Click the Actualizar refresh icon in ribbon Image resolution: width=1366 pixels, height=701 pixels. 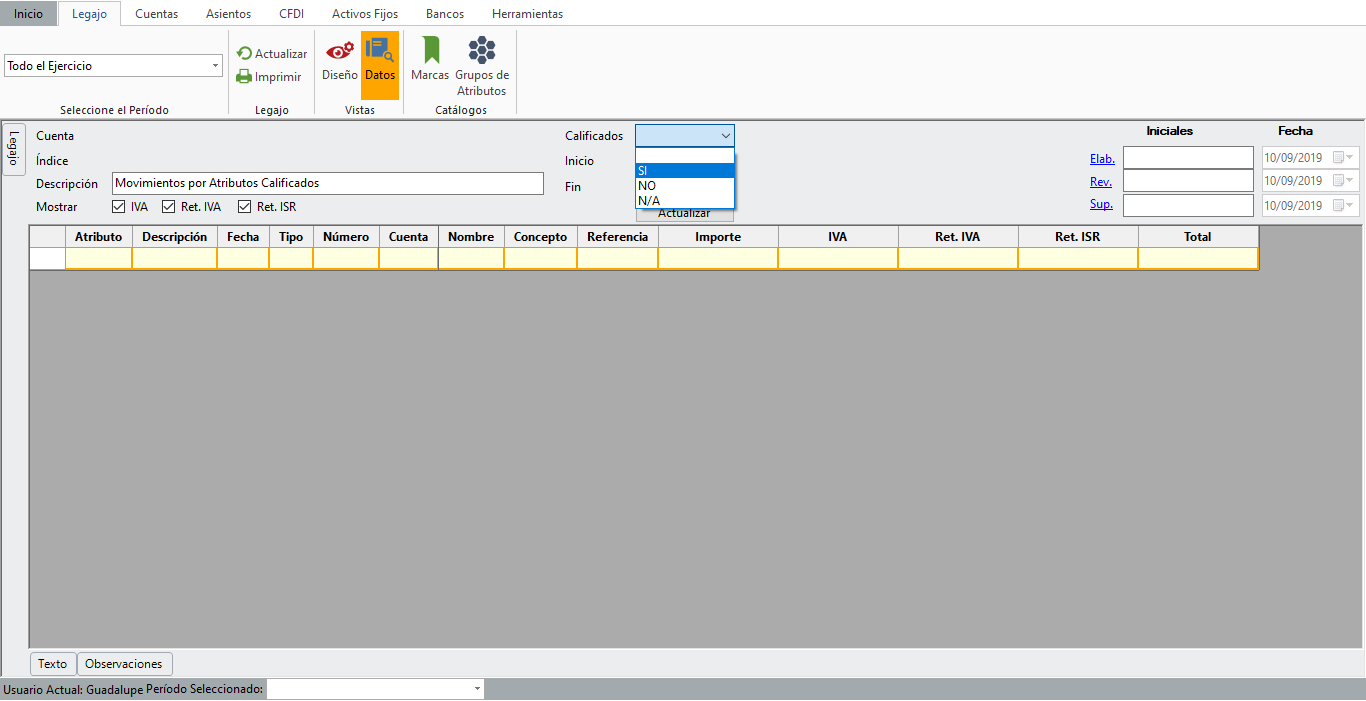tap(245, 54)
